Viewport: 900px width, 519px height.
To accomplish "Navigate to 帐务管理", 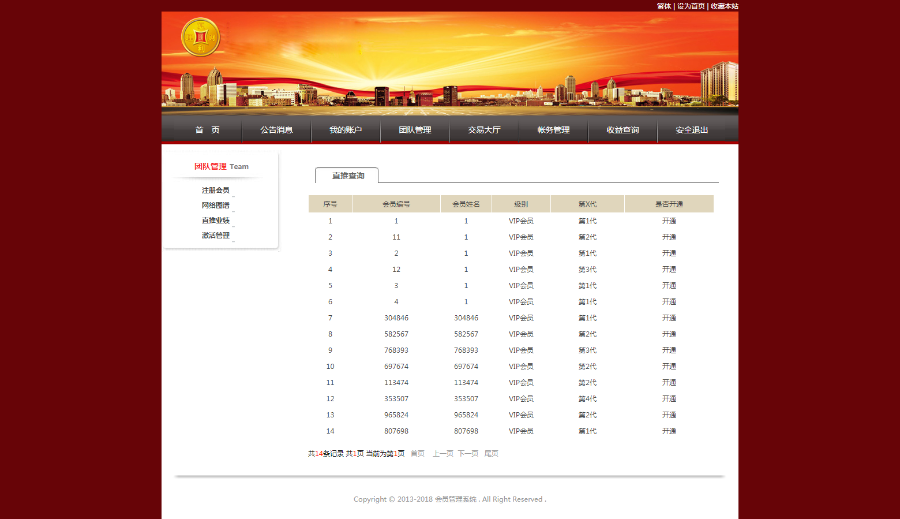I will pyautogui.click(x=553, y=130).
